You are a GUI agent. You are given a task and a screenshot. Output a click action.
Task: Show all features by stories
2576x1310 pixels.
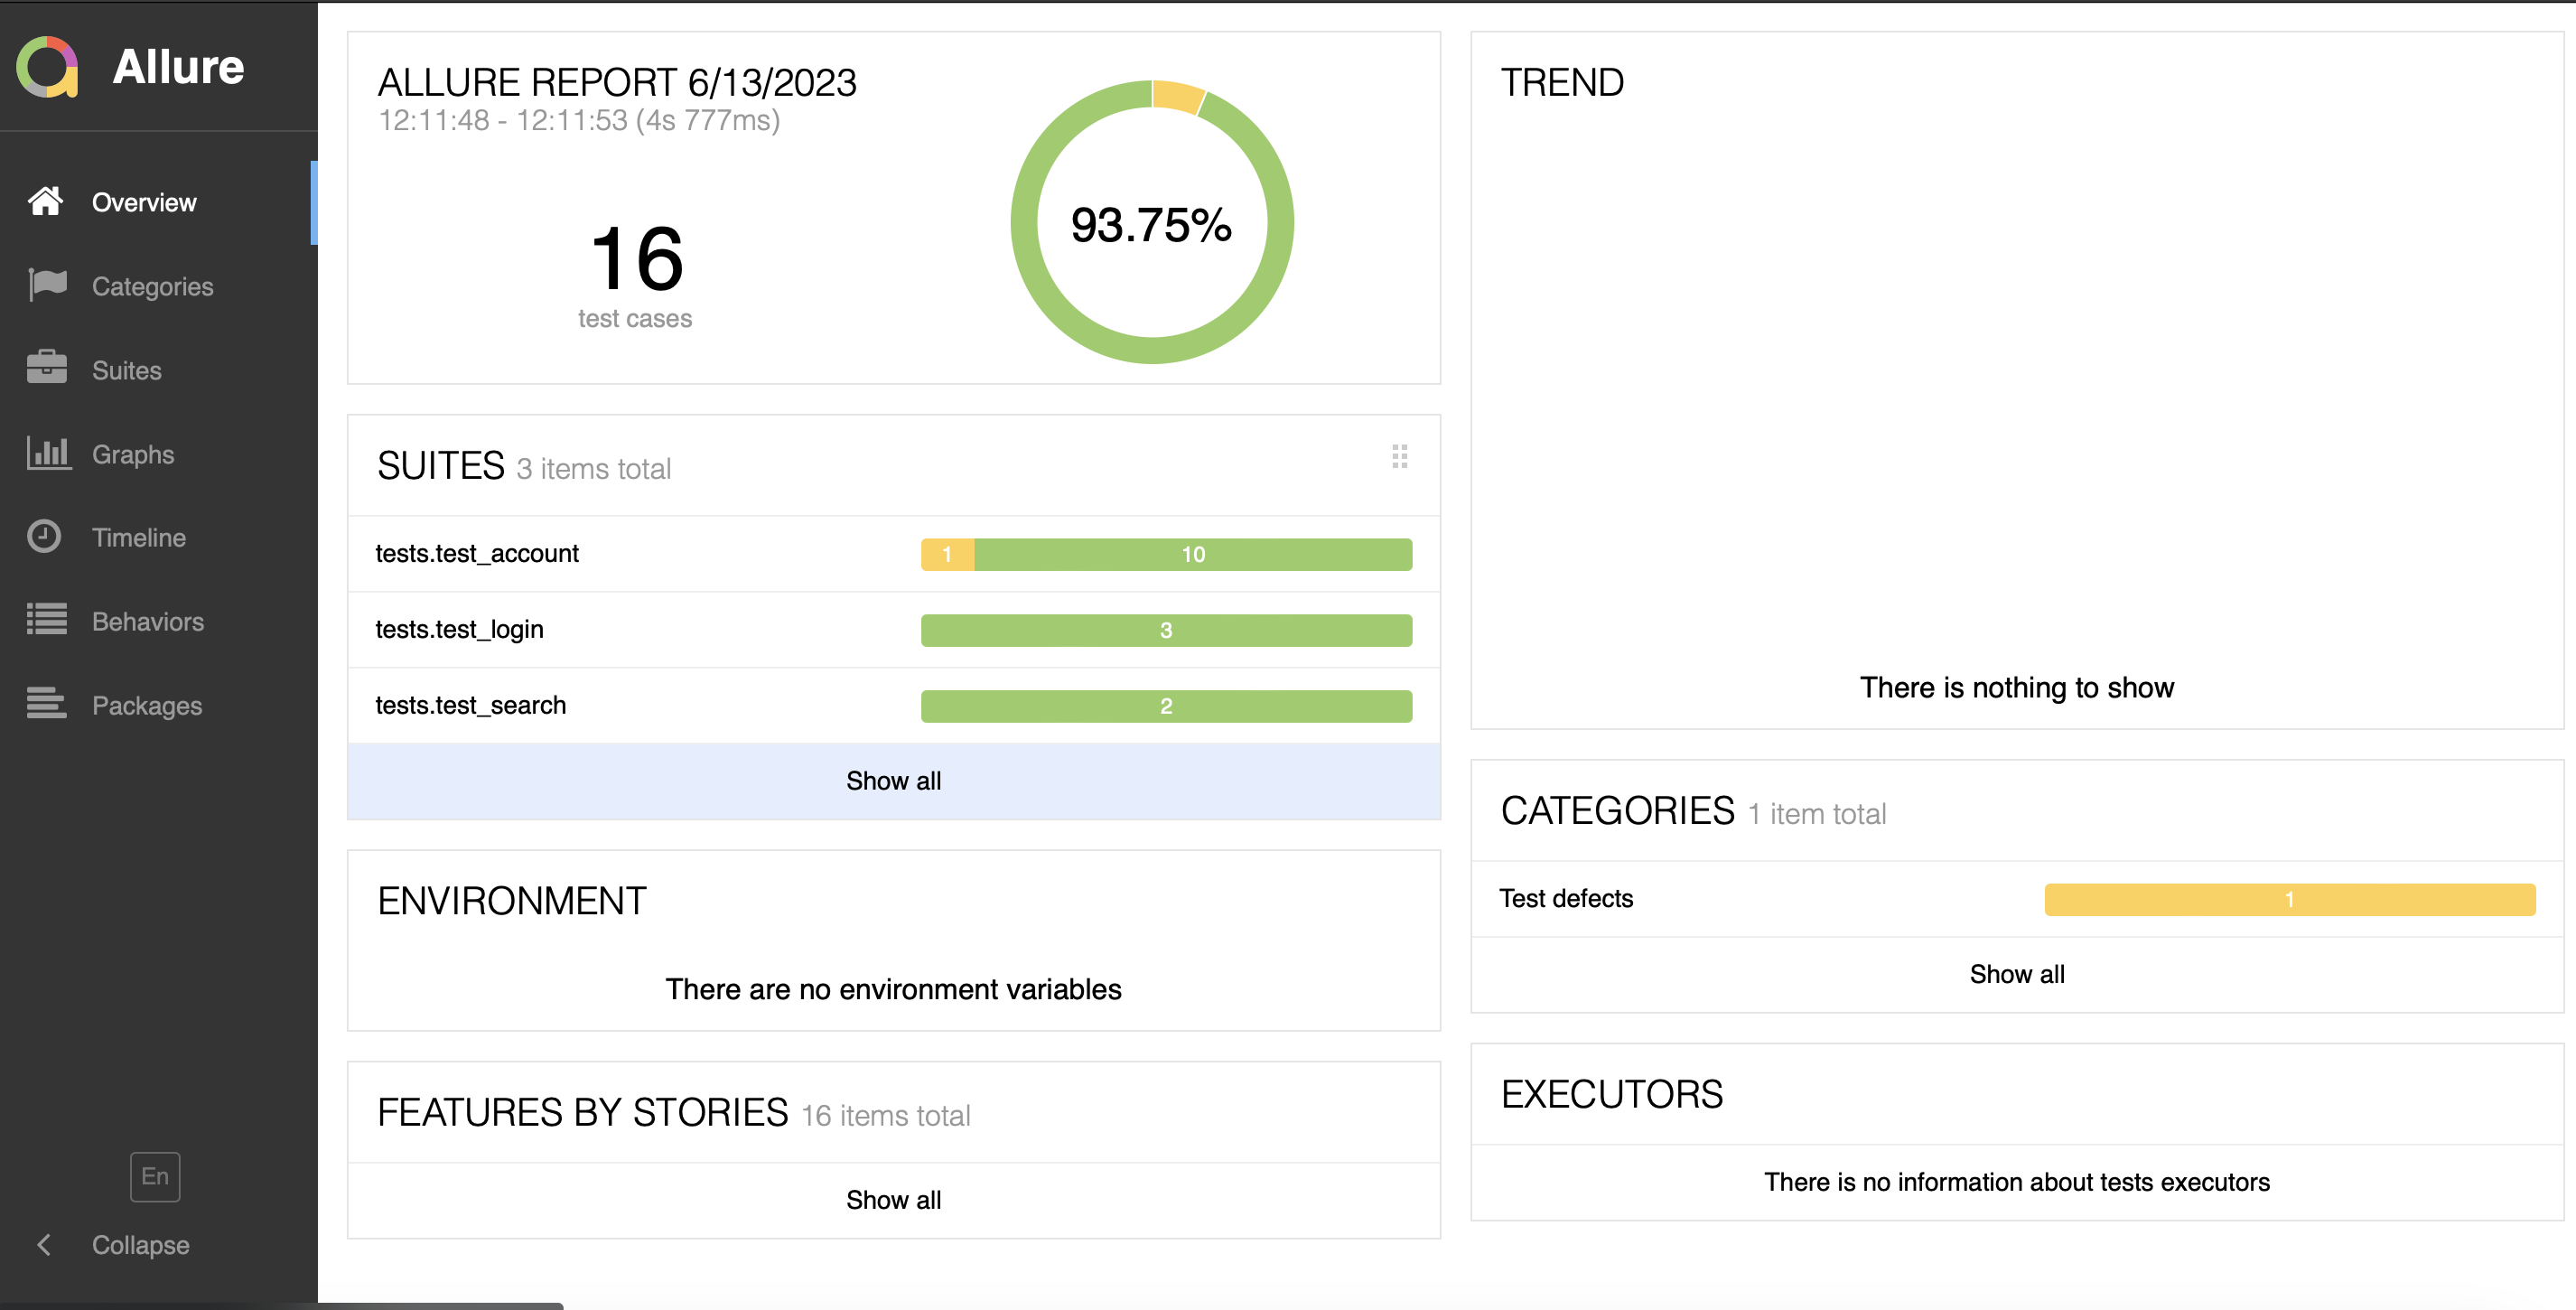coord(893,1199)
